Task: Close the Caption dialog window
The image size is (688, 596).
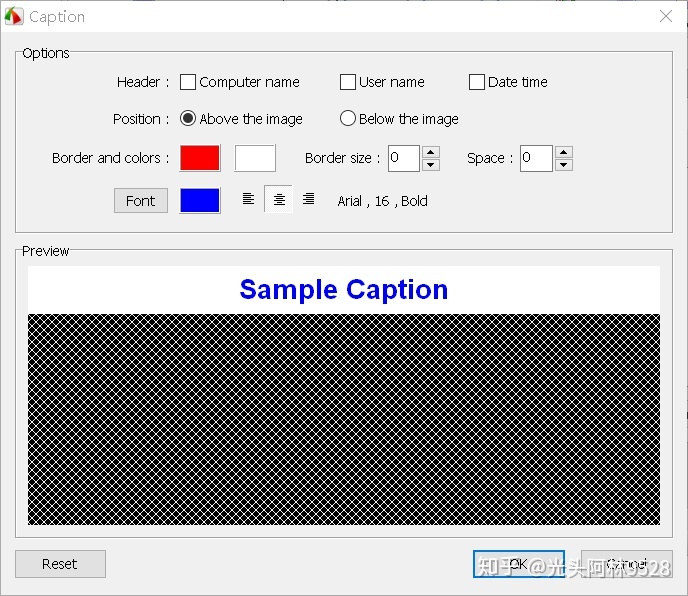Action: point(666,16)
